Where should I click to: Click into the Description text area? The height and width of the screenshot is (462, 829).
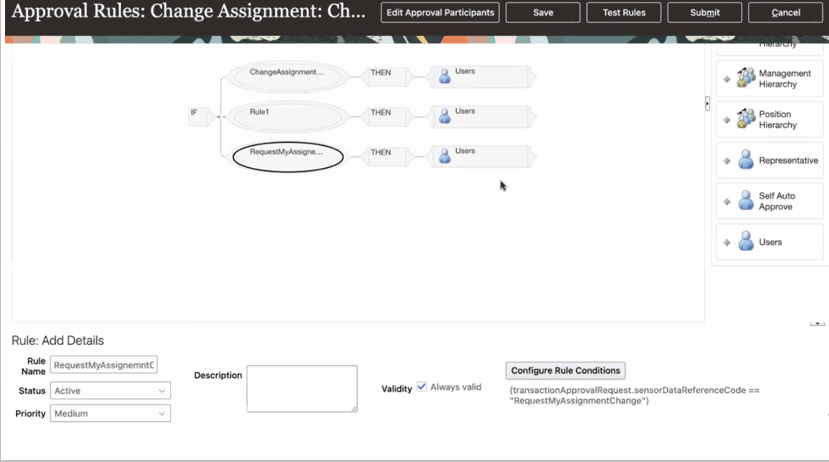(x=302, y=389)
